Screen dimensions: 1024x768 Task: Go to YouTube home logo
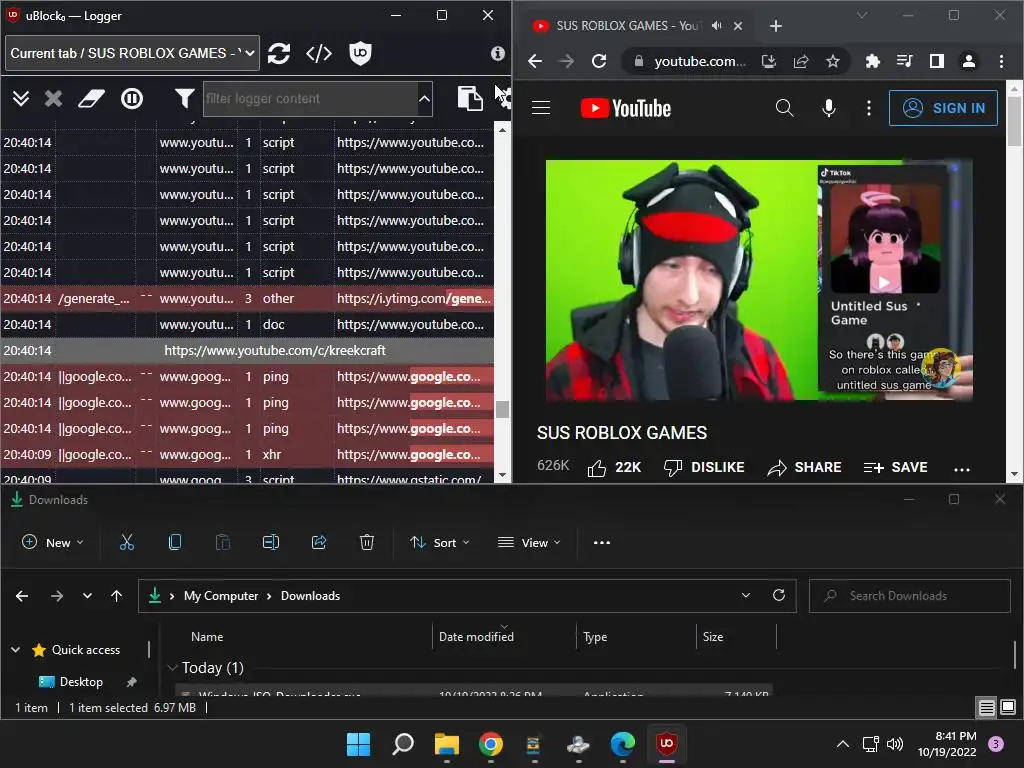click(x=626, y=108)
